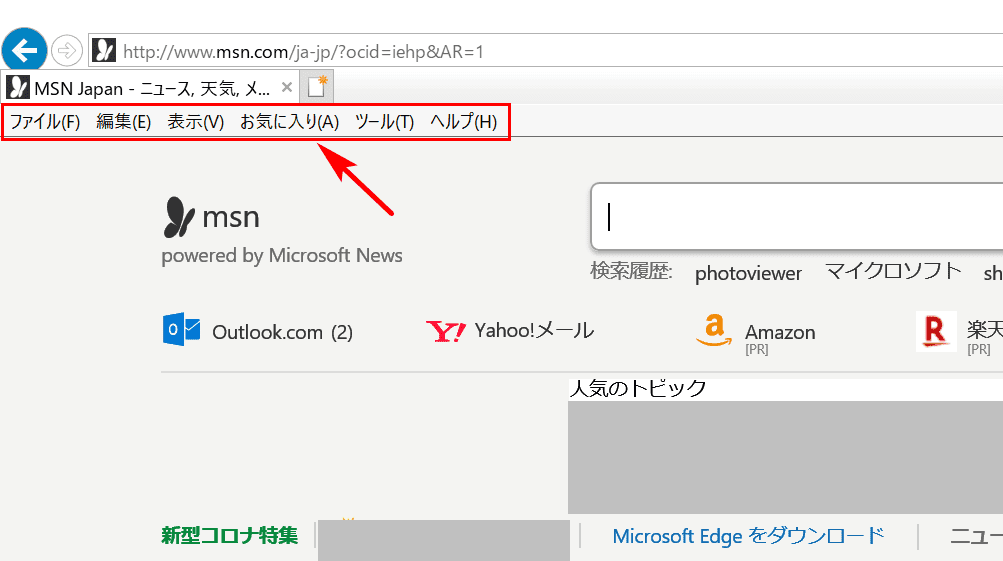Select the MSN Japan tab
Image resolution: width=1003 pixels, height=561 pixels.
click(151, 88)
